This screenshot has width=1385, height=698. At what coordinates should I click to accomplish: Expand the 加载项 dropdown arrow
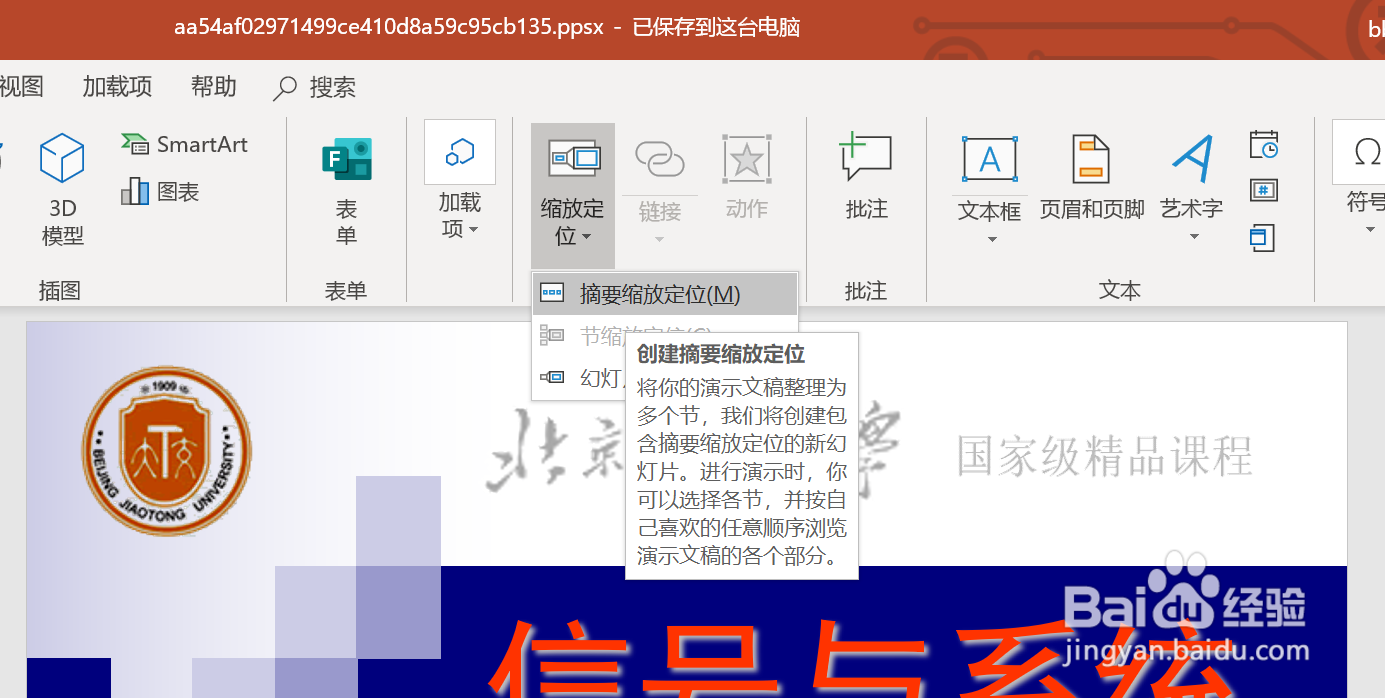pos(473,230)
